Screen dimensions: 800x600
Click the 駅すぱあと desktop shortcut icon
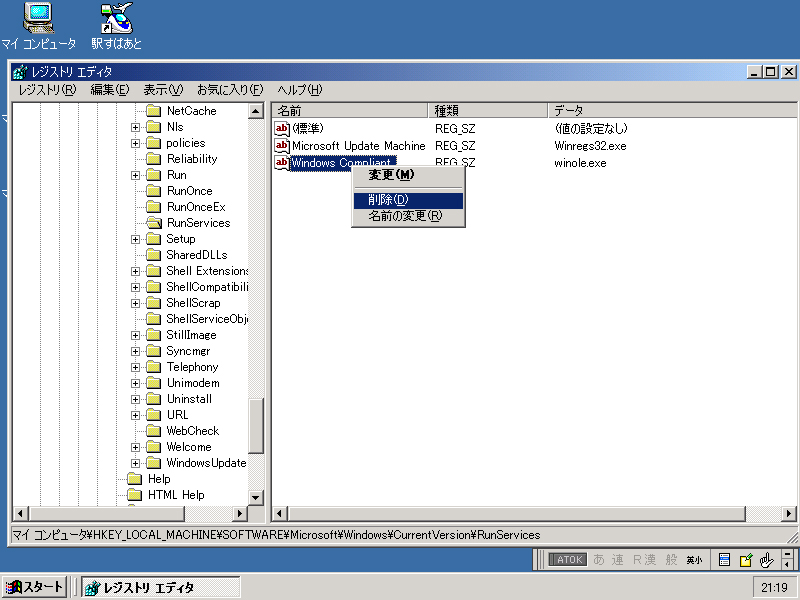coord(116,18)
